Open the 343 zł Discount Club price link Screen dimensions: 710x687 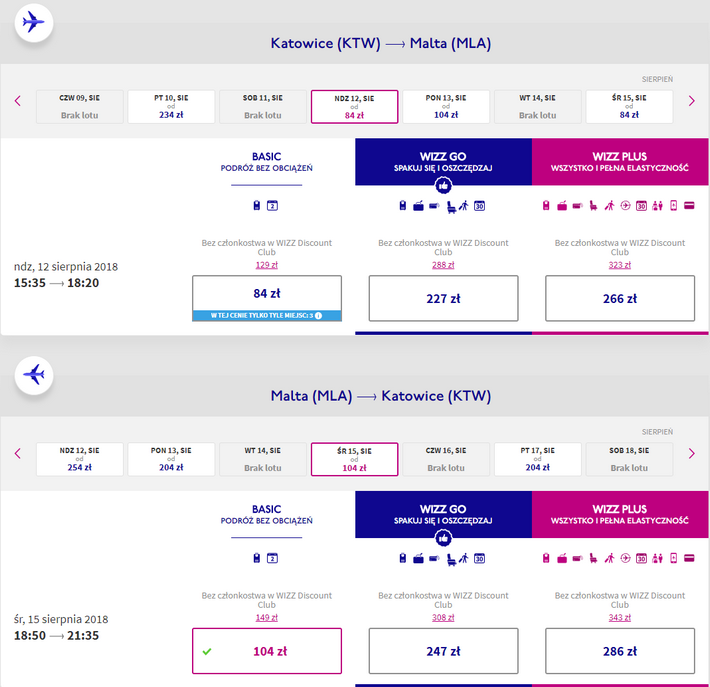pos(620,617)
